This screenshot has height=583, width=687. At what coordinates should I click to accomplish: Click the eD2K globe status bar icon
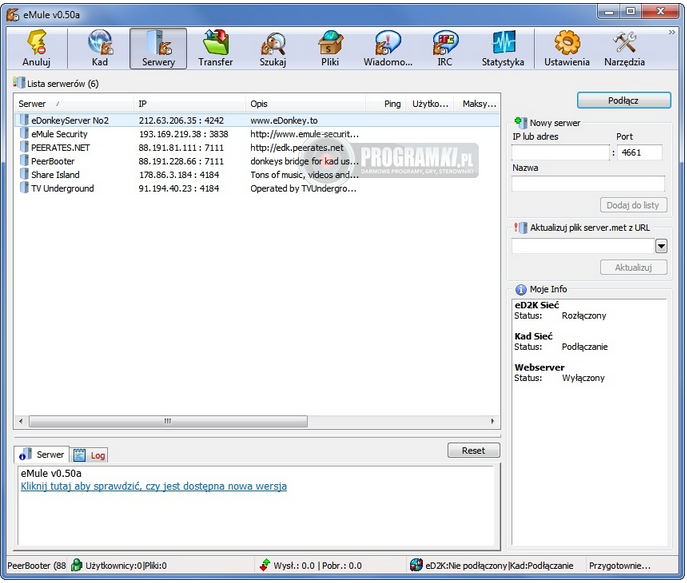coord(416,565)
